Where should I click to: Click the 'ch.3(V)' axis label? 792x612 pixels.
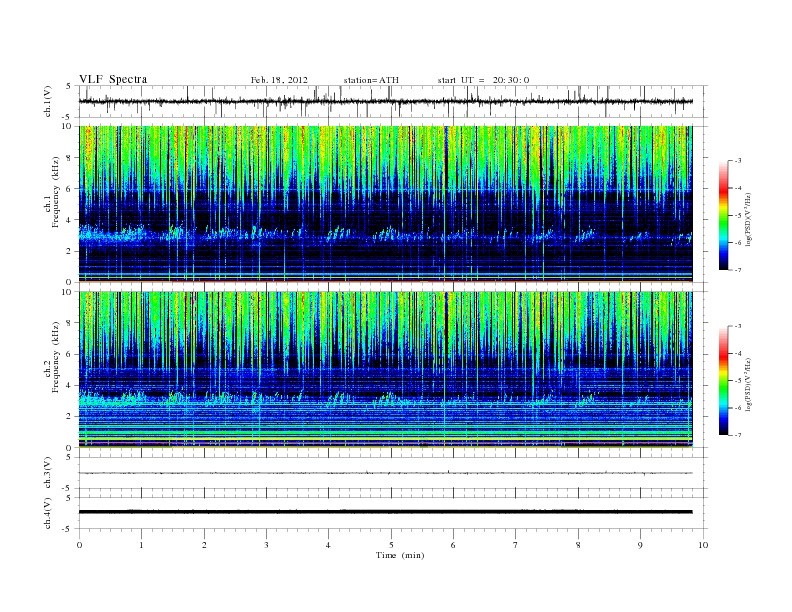(x=47, y=473)
